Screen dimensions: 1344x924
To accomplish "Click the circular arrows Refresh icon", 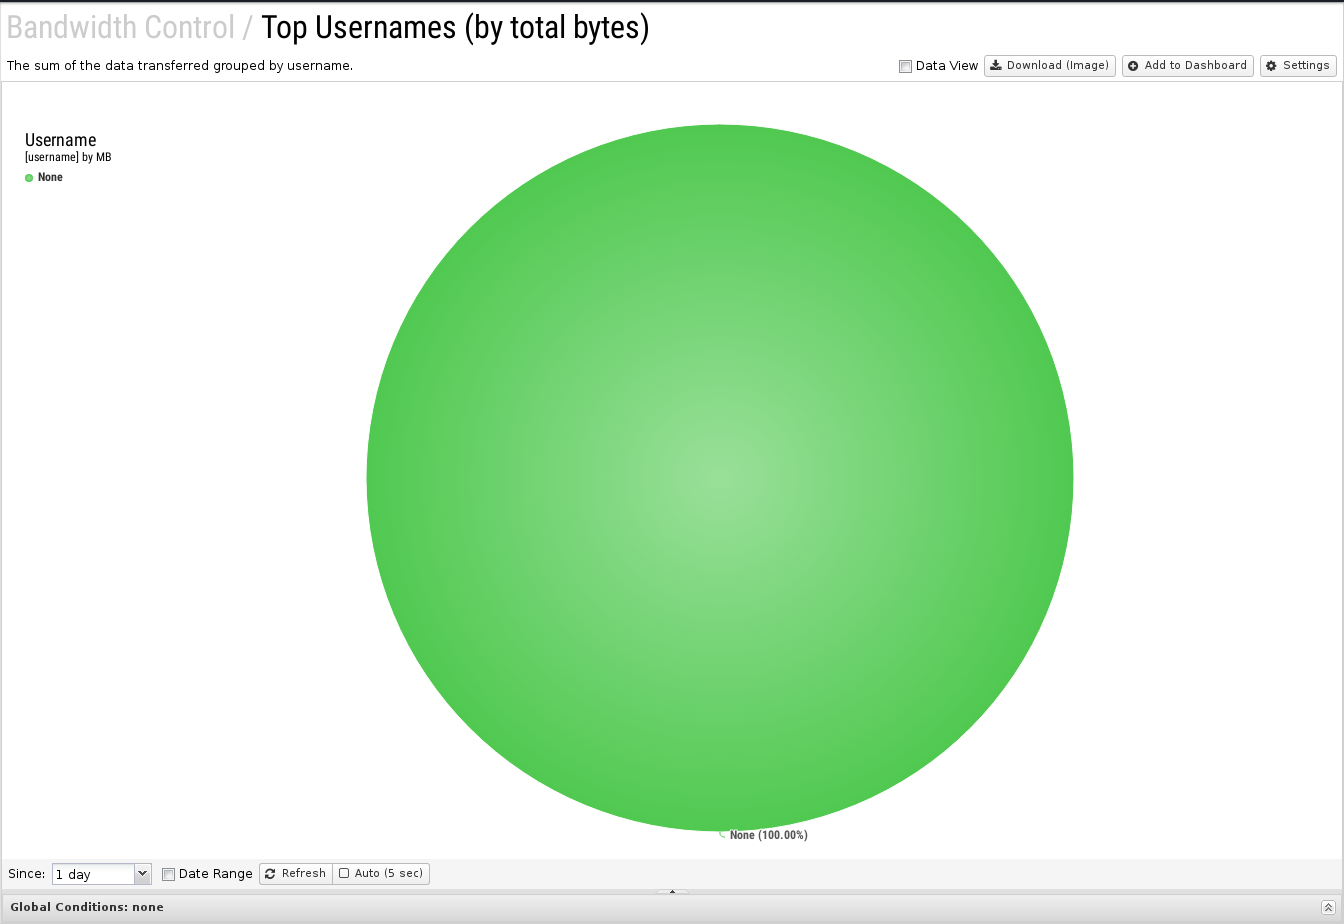I will click(270, 874).
